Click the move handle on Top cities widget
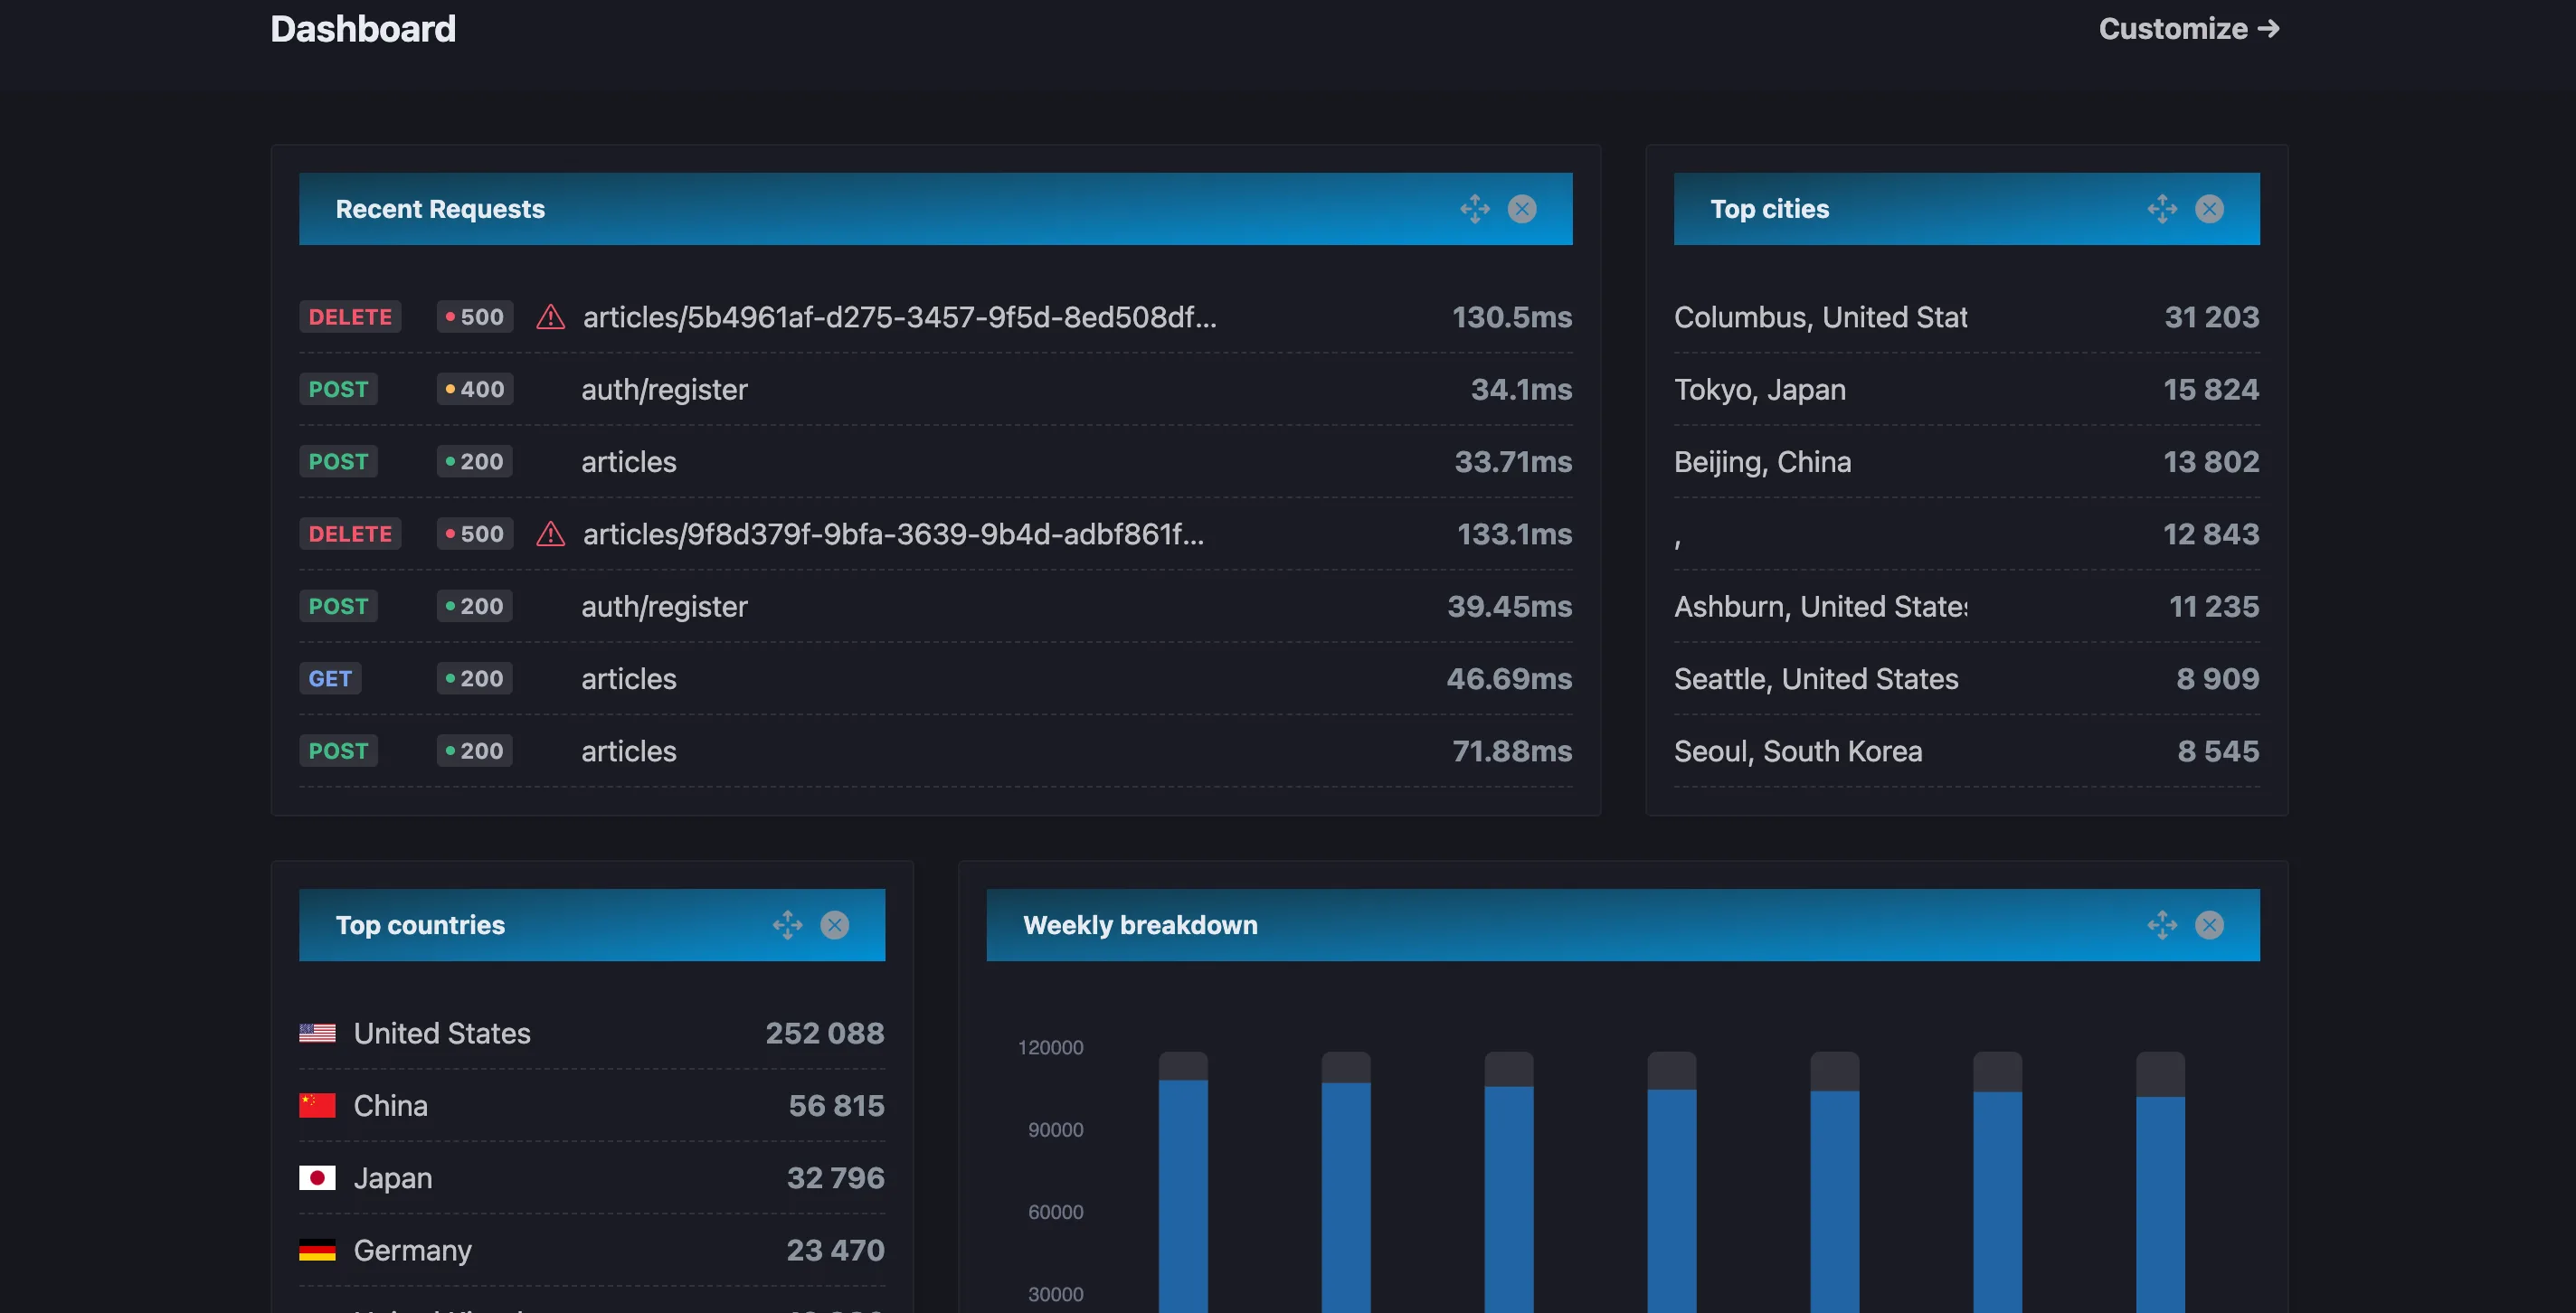The height and width of the screenshot is (1313, 2576). click(x=2162, y=209)
